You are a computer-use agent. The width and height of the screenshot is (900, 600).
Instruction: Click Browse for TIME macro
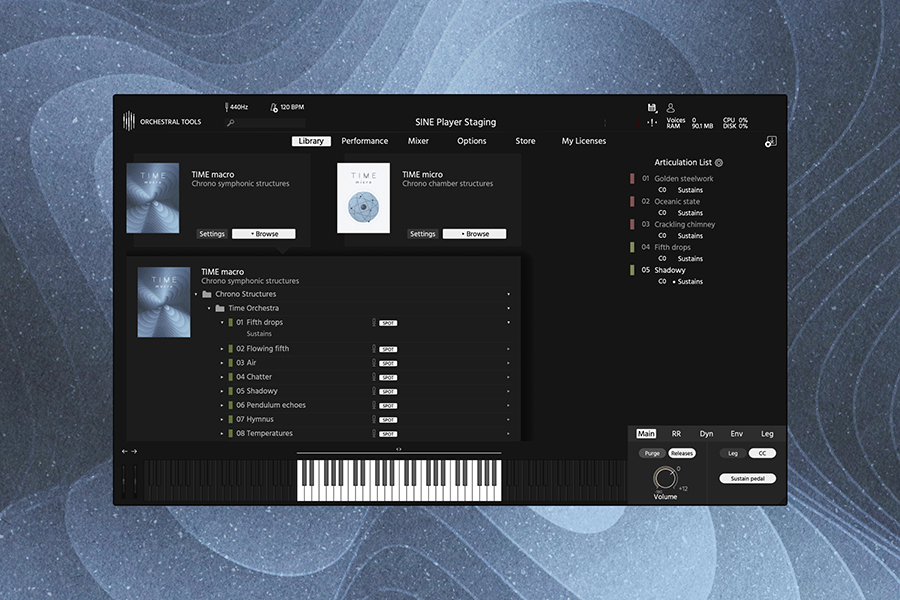[264, 234]
